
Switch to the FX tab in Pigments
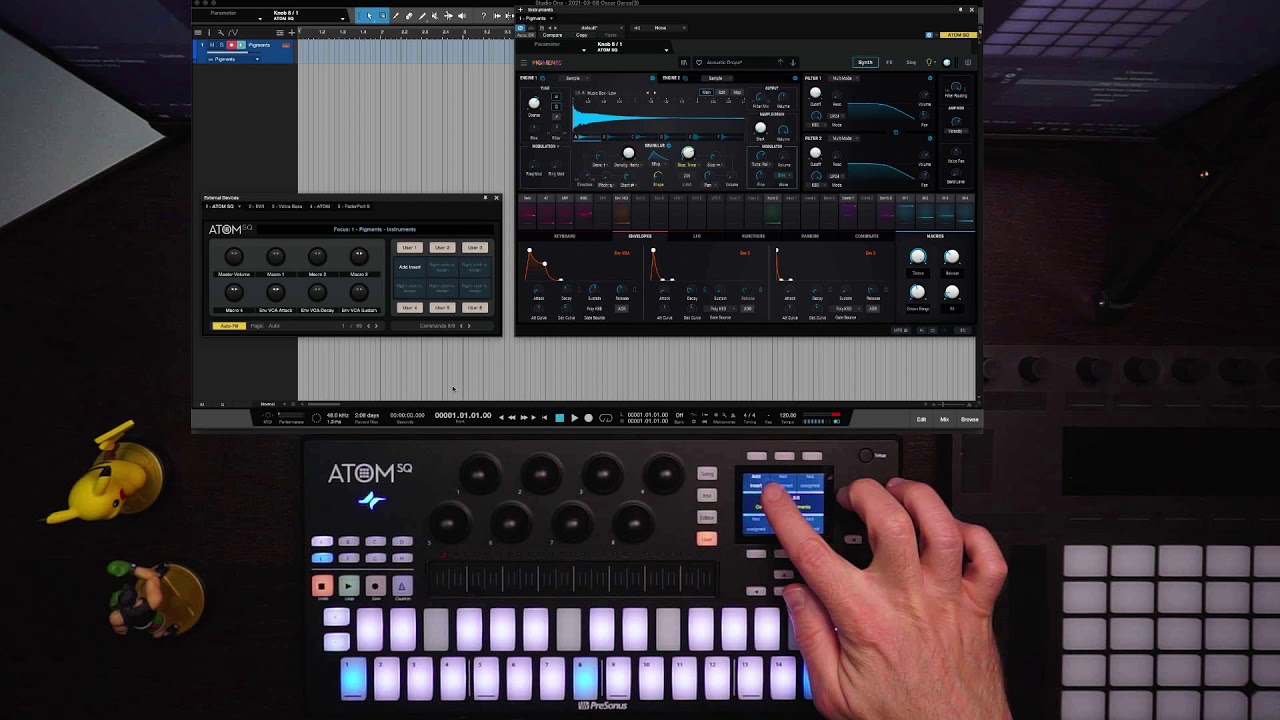pos(889,63)
